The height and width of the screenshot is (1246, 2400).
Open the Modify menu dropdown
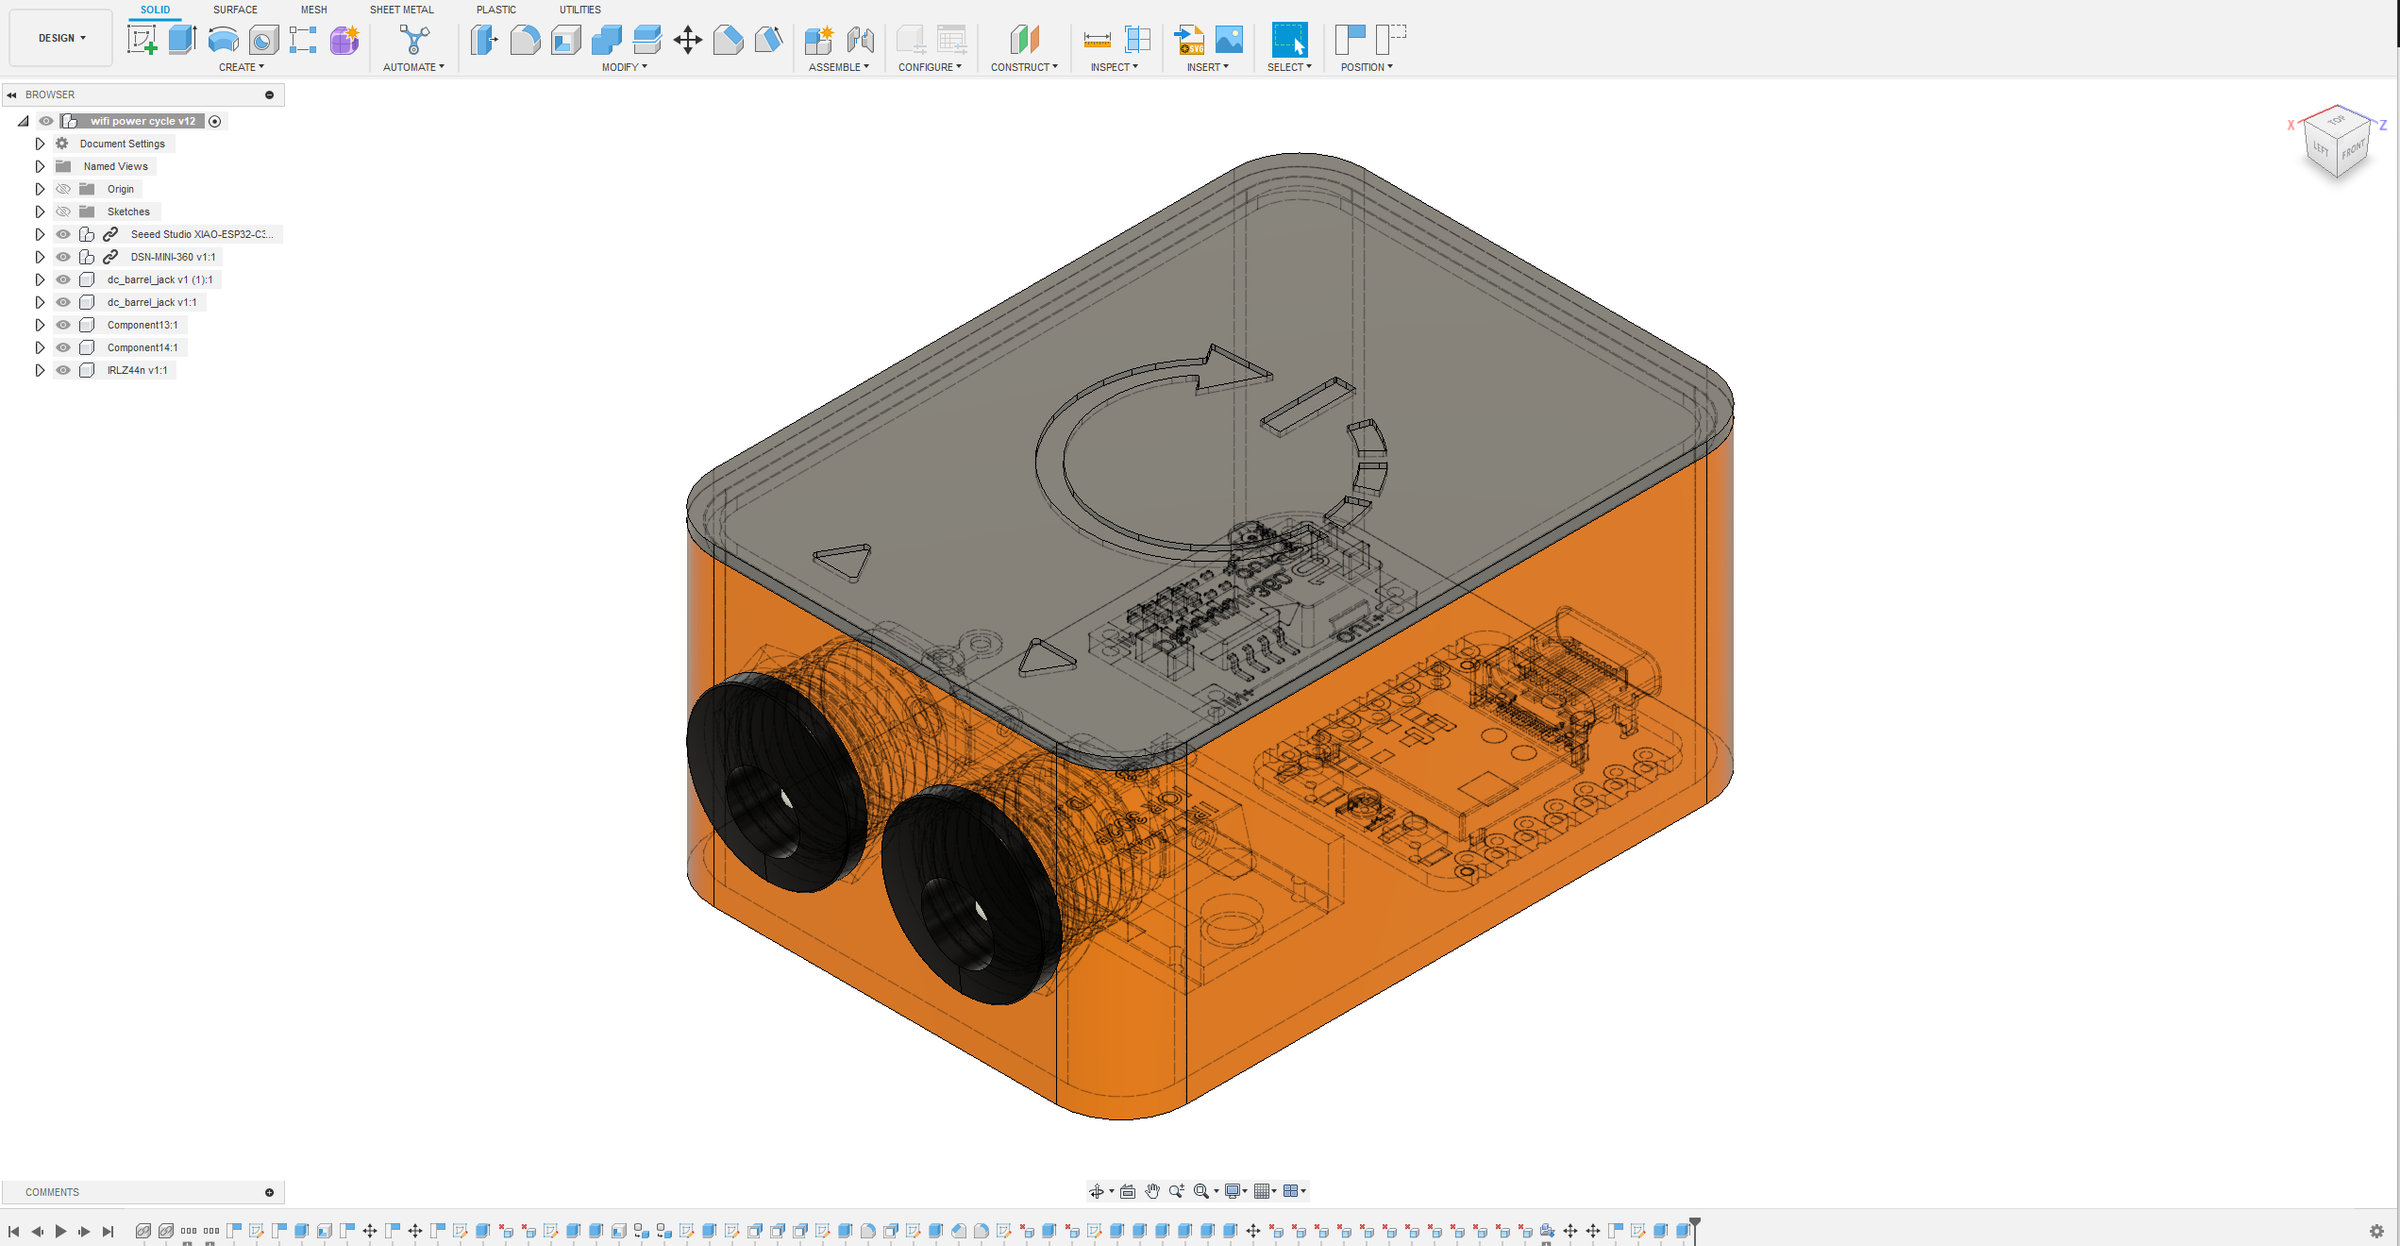[x=624, y=67]
